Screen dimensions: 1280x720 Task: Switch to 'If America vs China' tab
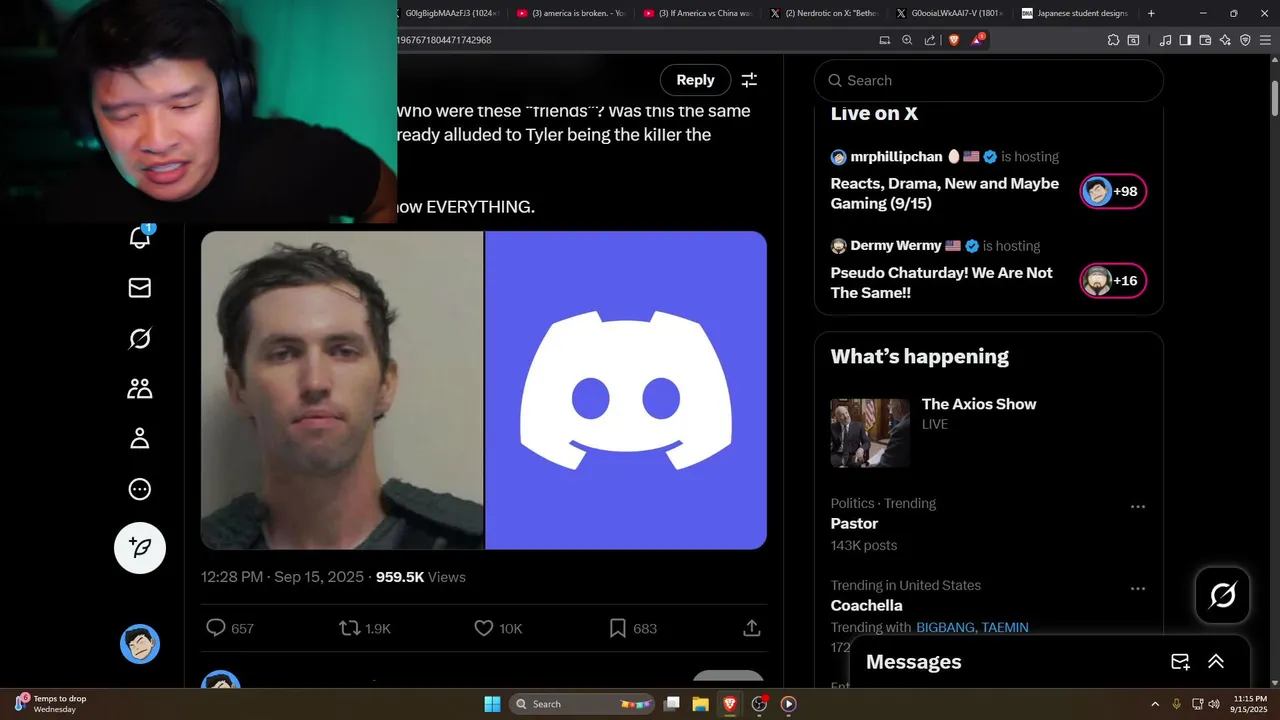698,13
